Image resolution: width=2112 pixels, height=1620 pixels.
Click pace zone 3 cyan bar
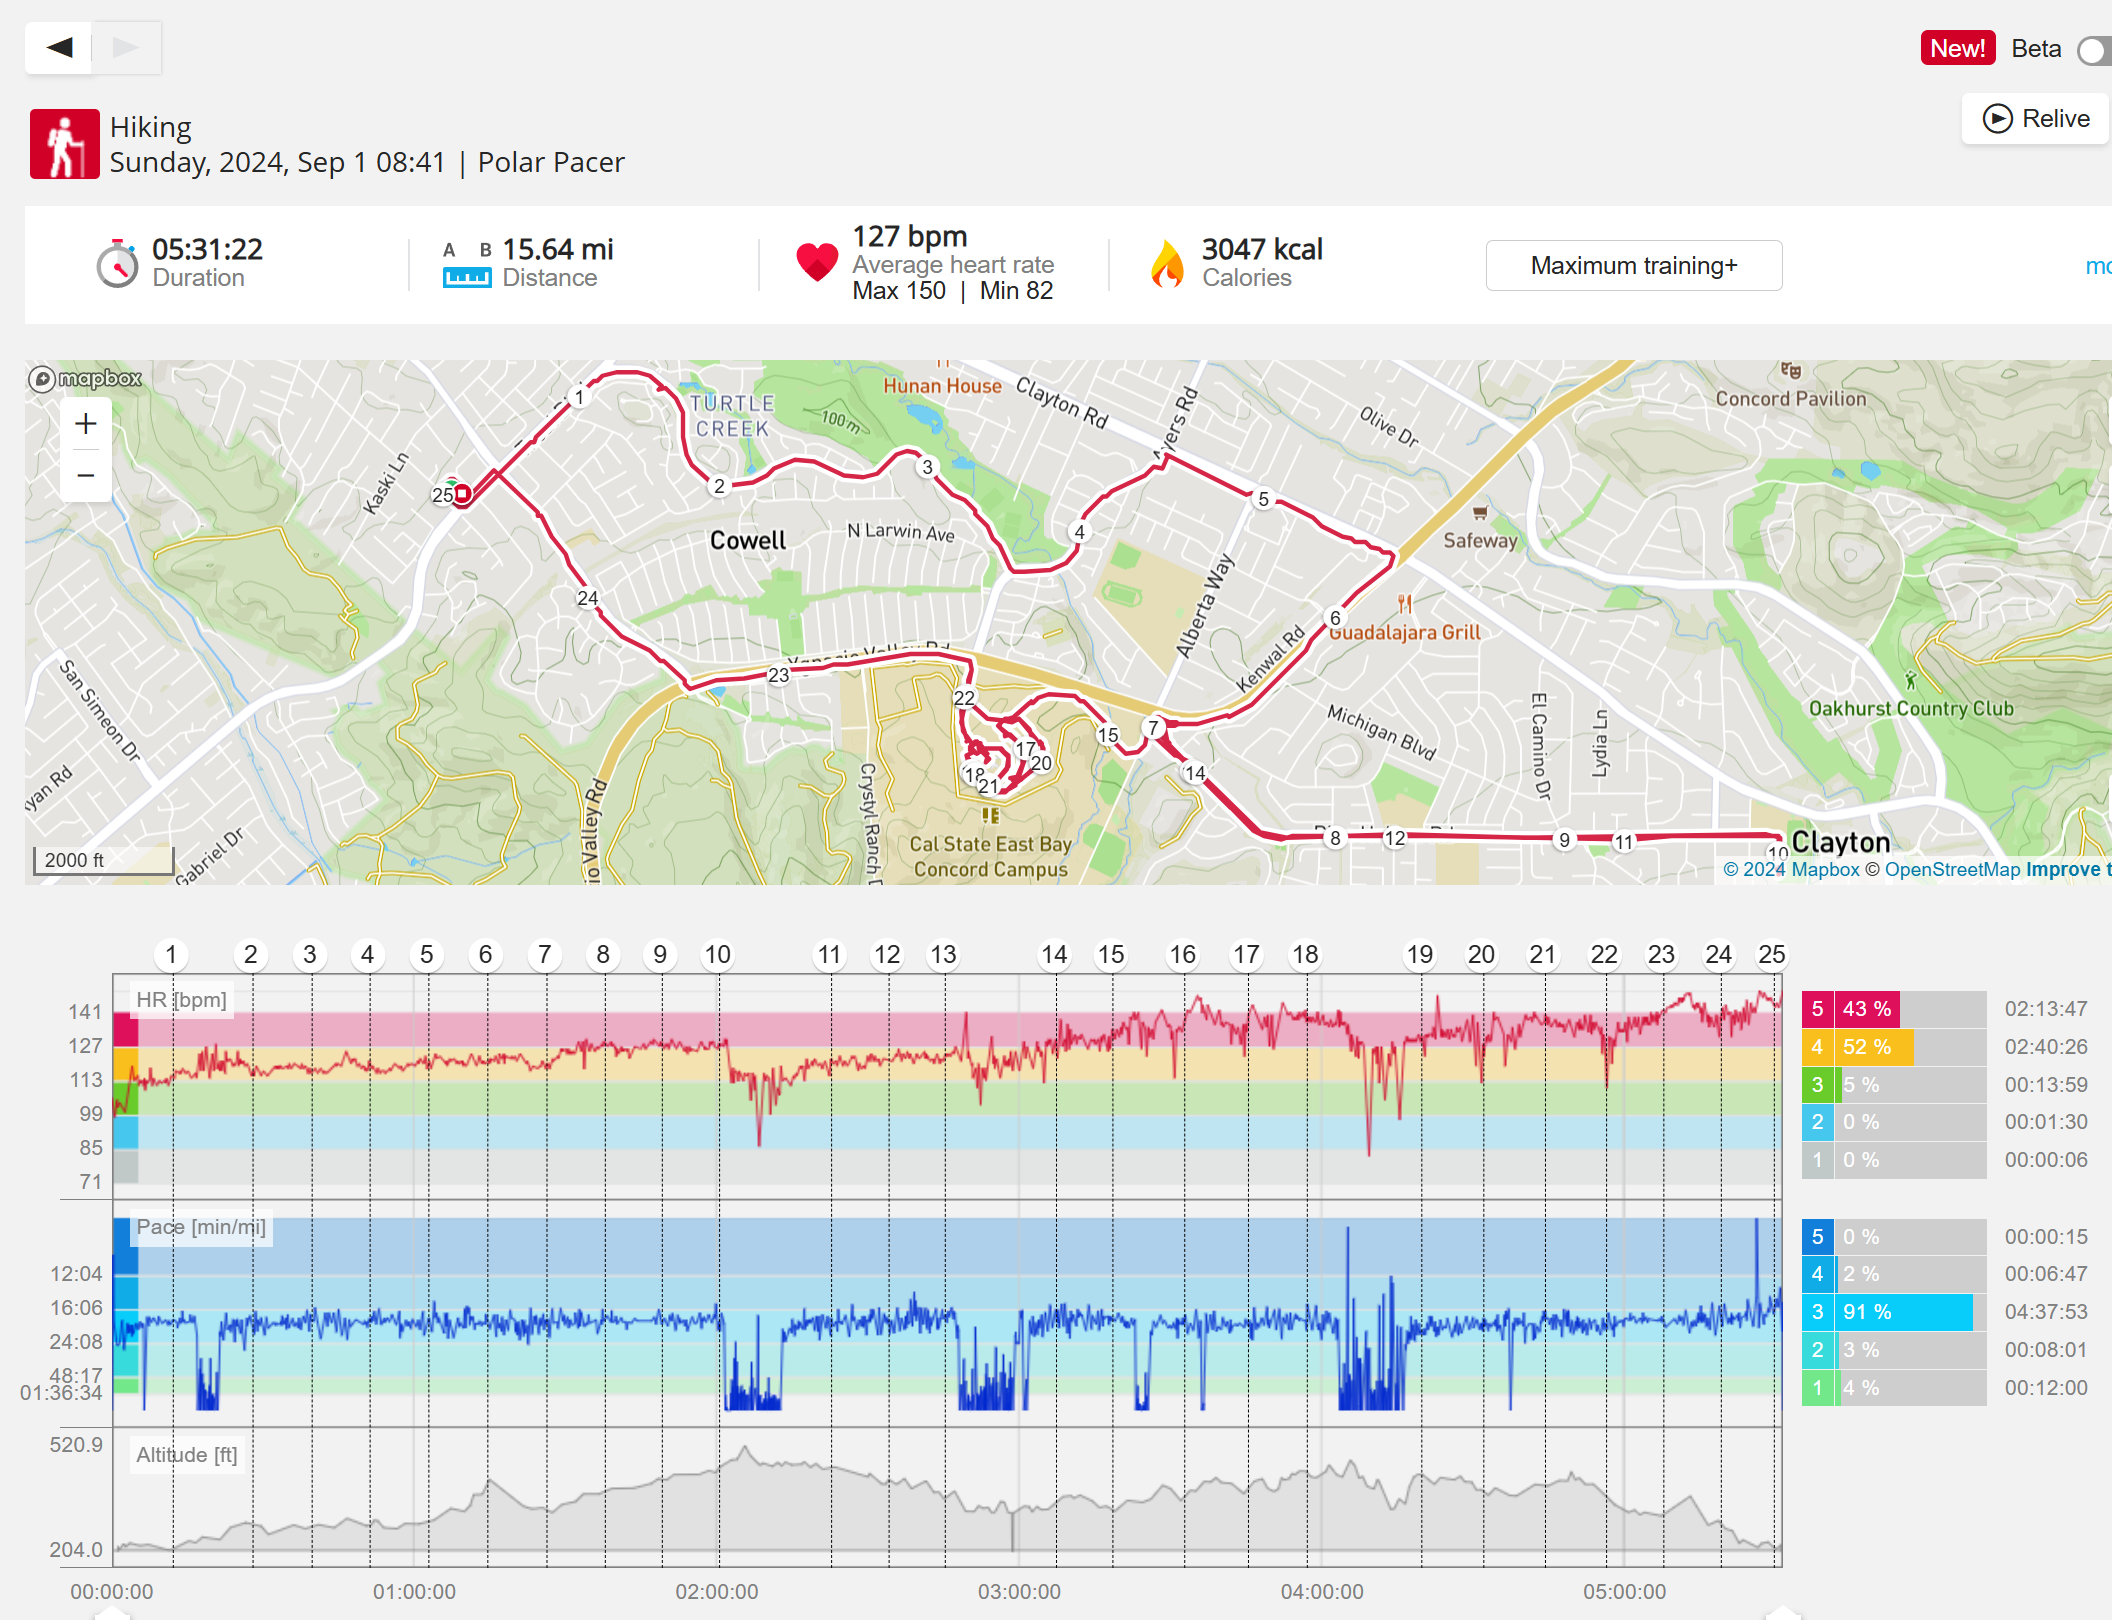(x=1905, y=1311)
